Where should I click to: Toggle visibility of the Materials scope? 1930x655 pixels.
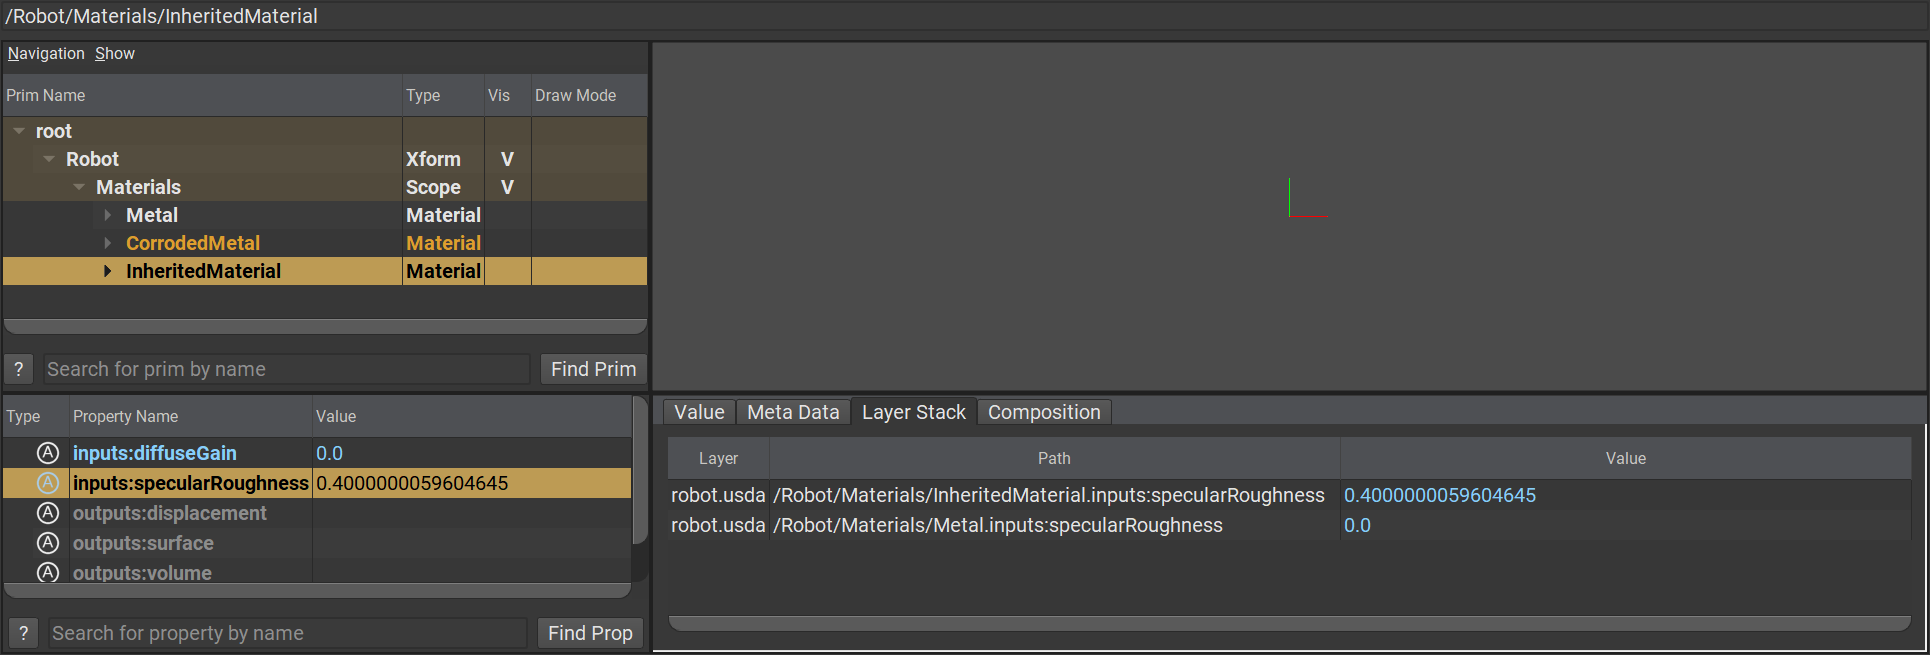[x=507, y=187]
